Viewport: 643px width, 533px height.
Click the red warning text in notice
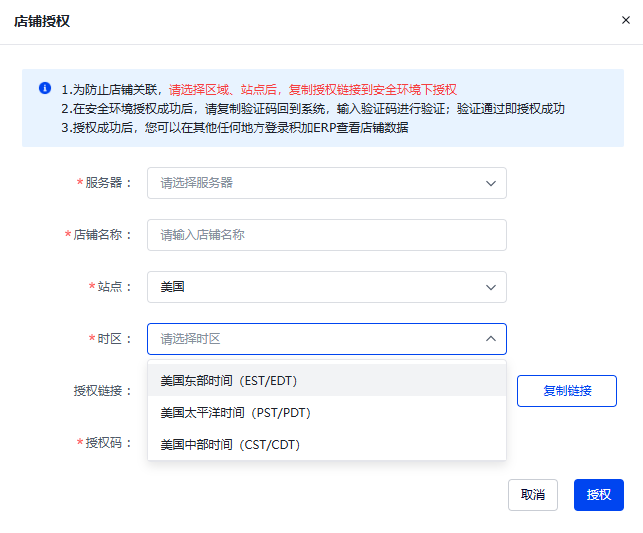click(x=312, y=89)
